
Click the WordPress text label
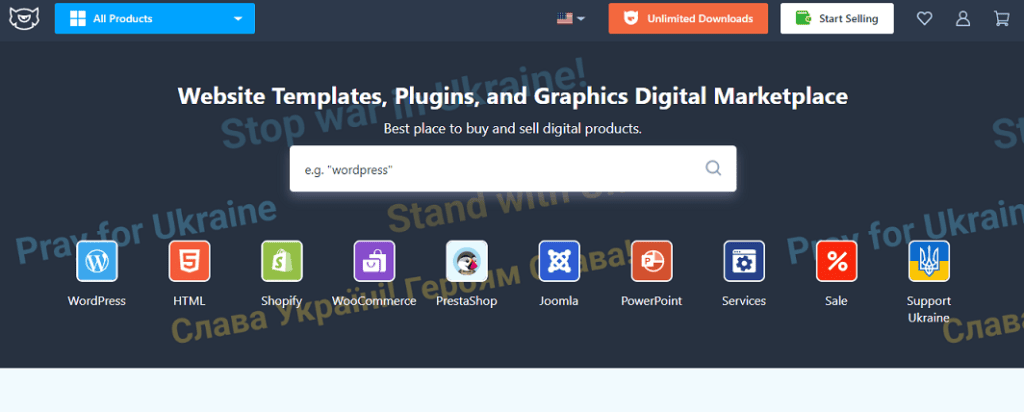click(x=97, y=301)
